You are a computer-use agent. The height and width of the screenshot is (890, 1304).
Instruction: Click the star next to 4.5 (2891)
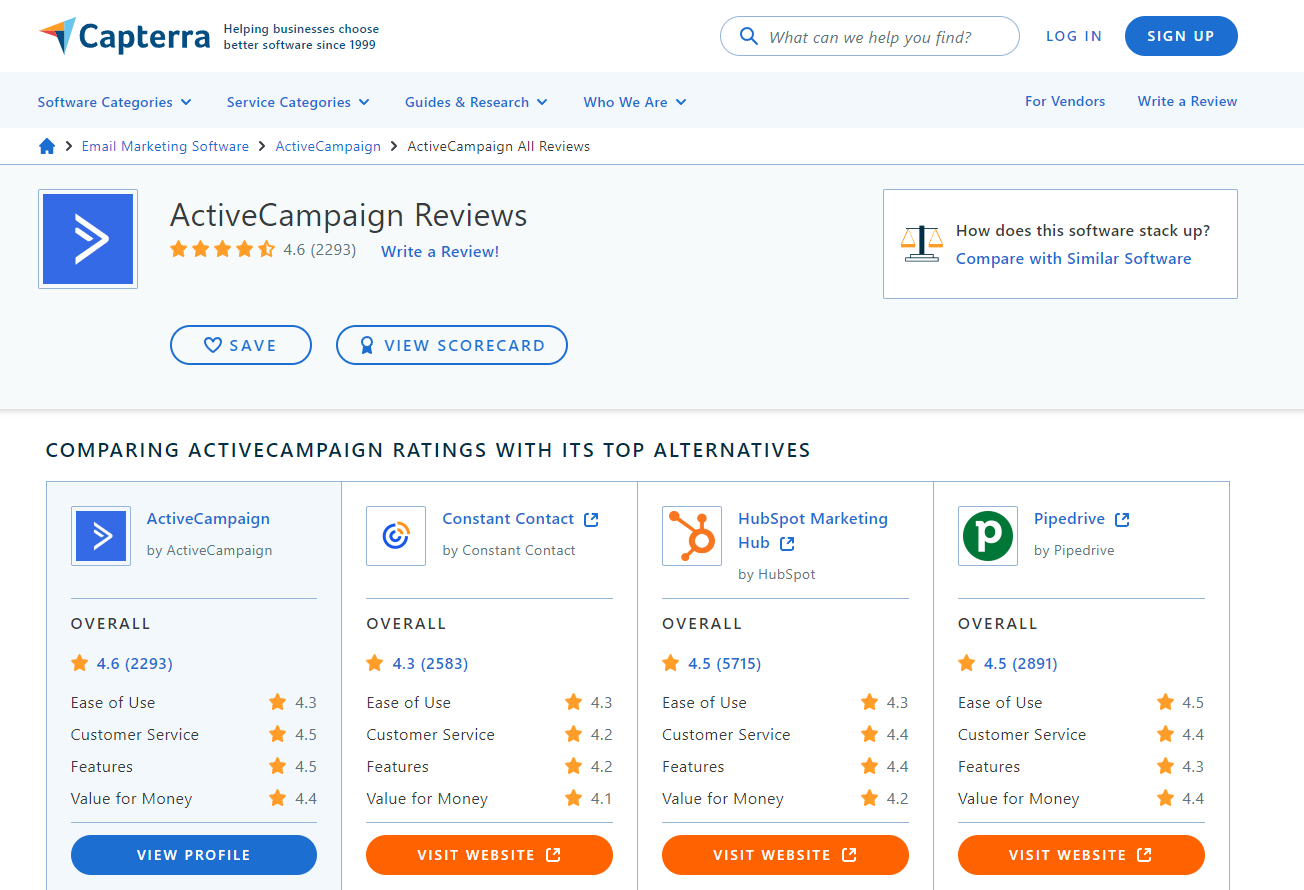tap(967, 663)
